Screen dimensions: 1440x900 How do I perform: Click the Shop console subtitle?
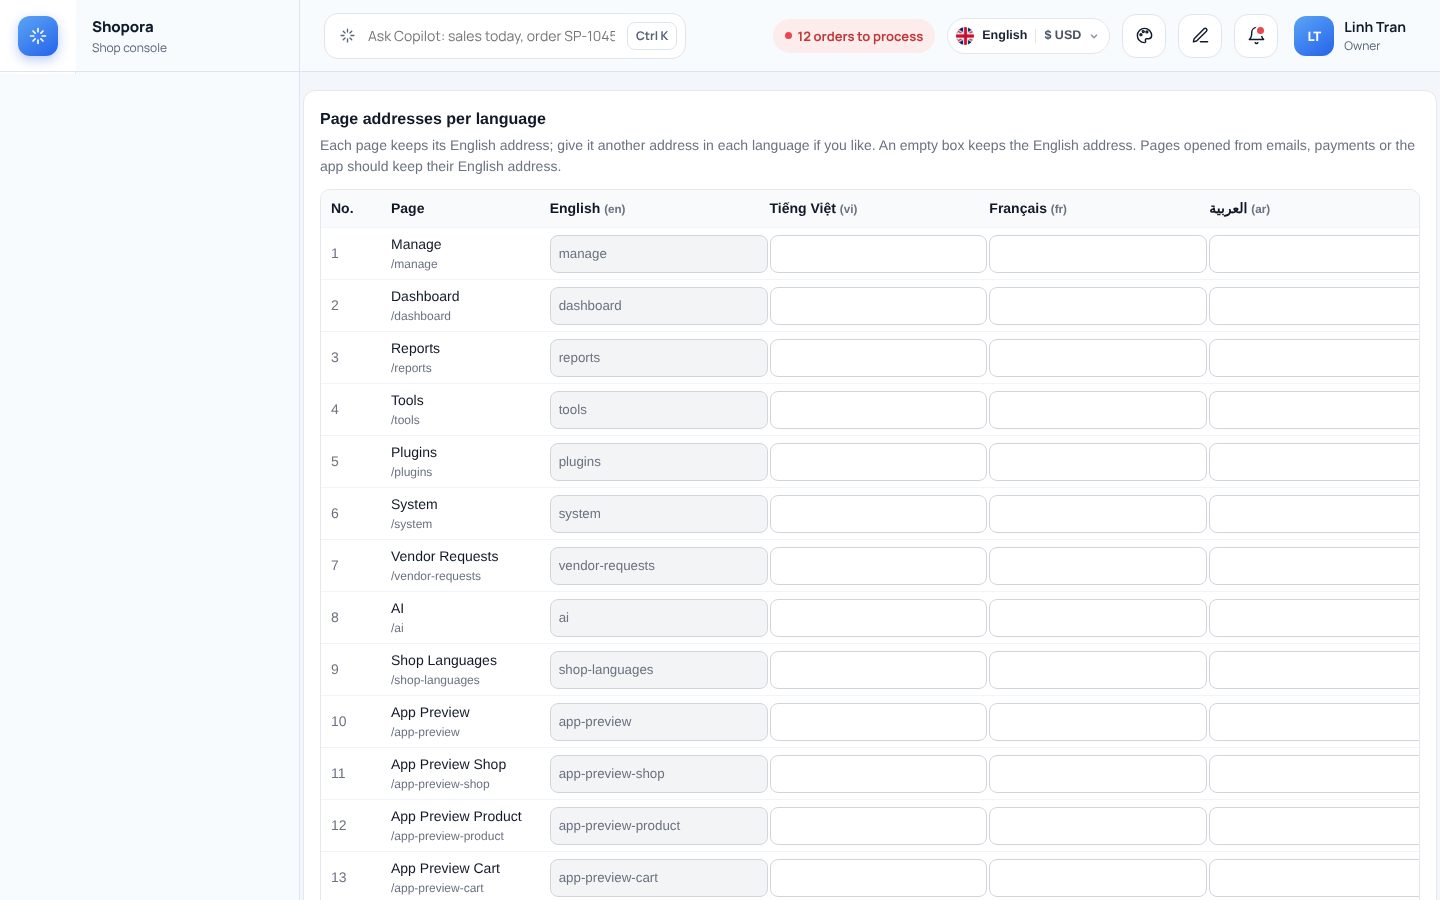click(x=129, y=48)
